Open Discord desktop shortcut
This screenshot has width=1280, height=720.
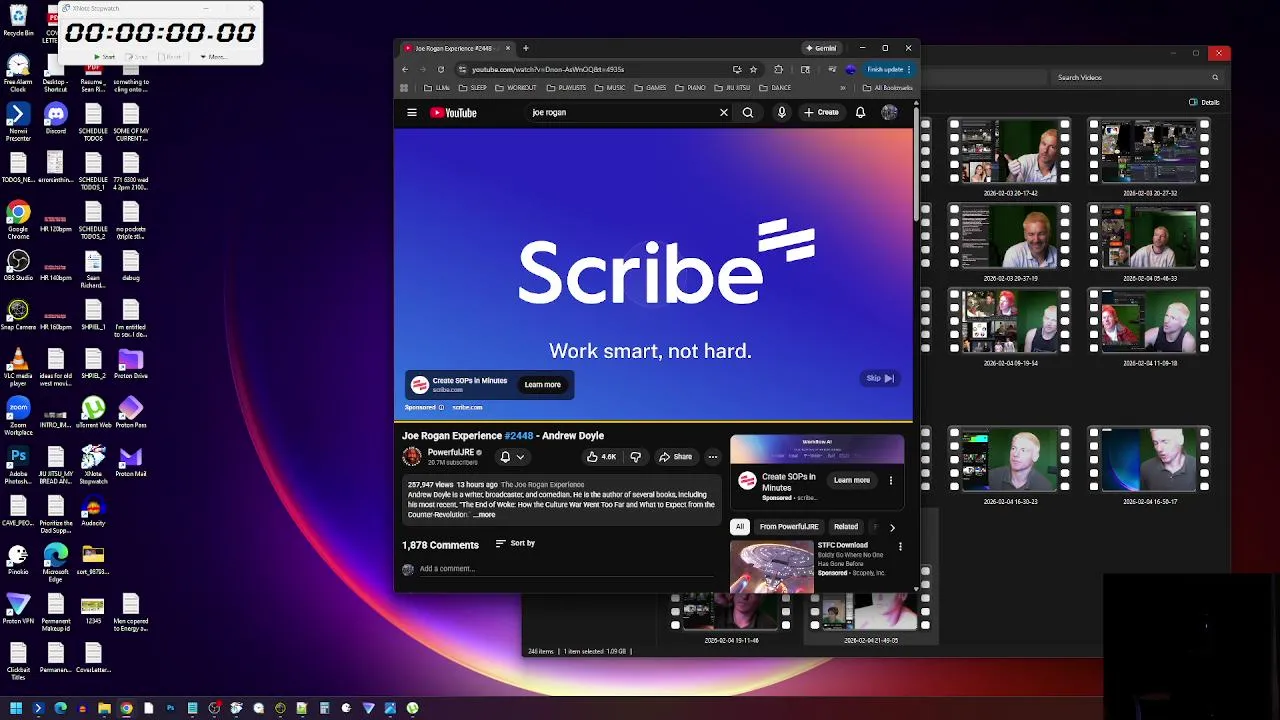point(56,120)
